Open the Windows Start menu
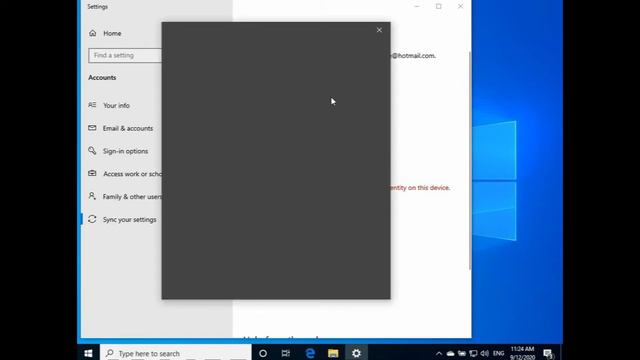Image resolution: width=640 pixels, height=360 pixels. click(89, 353)
